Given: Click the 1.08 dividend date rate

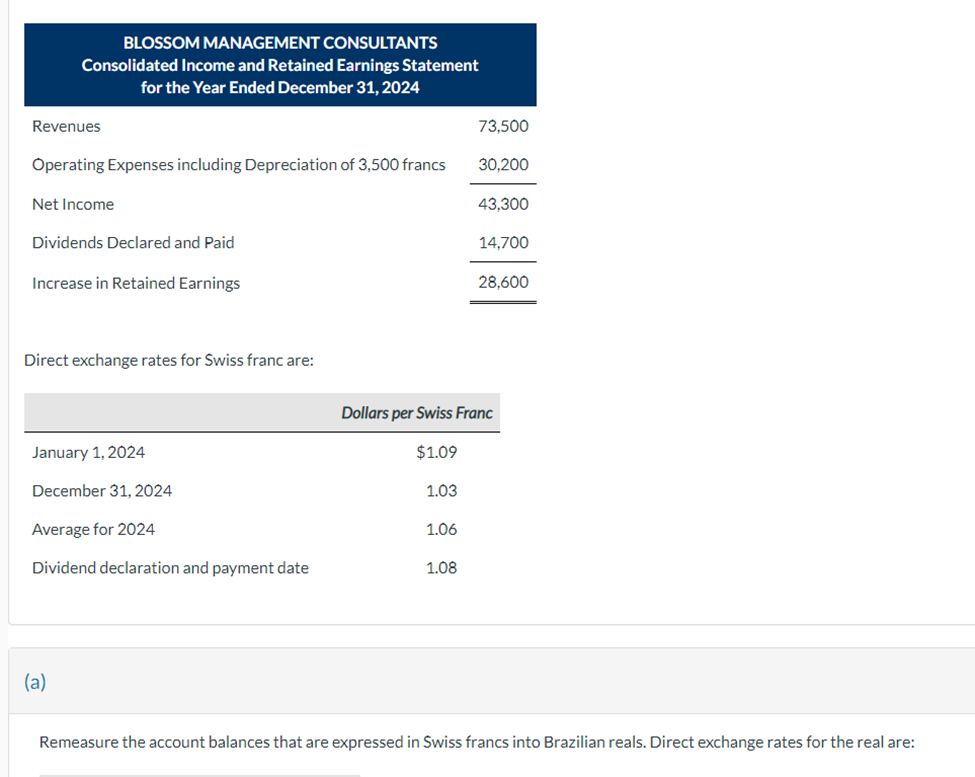Looking at the screenshot, I should click(x=441, y=568).
